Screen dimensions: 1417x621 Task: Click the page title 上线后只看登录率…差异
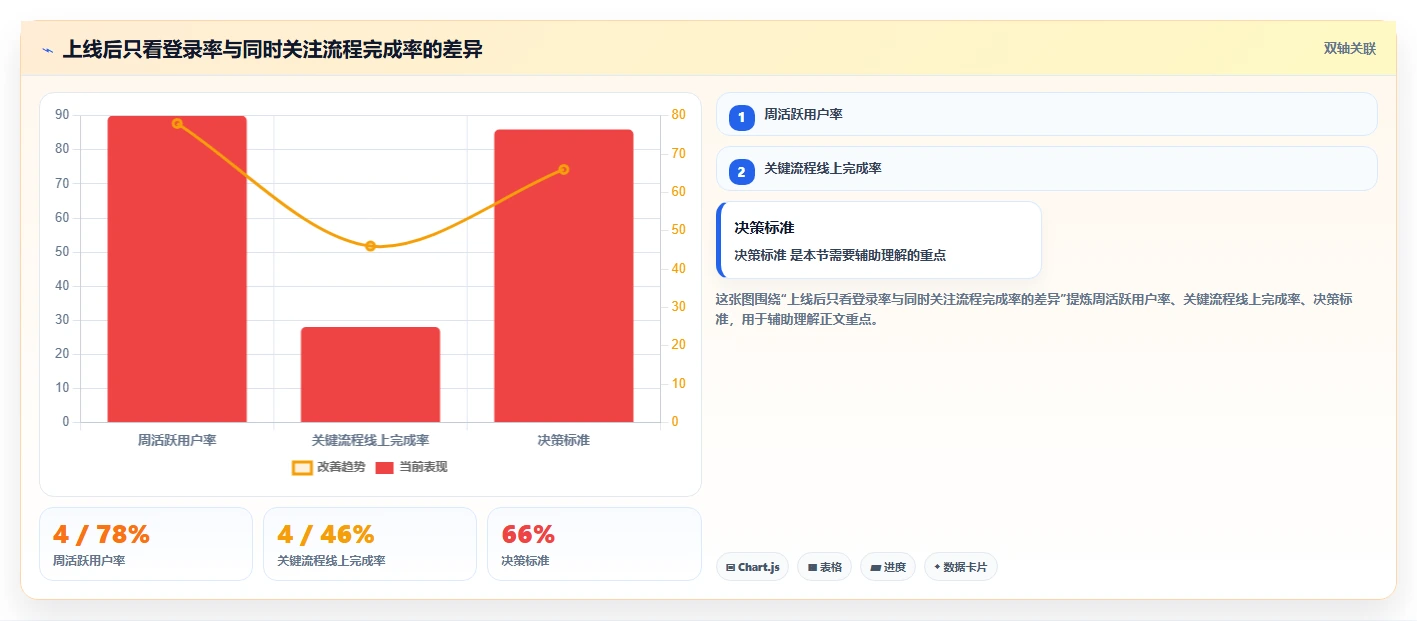tap(272, 49)
